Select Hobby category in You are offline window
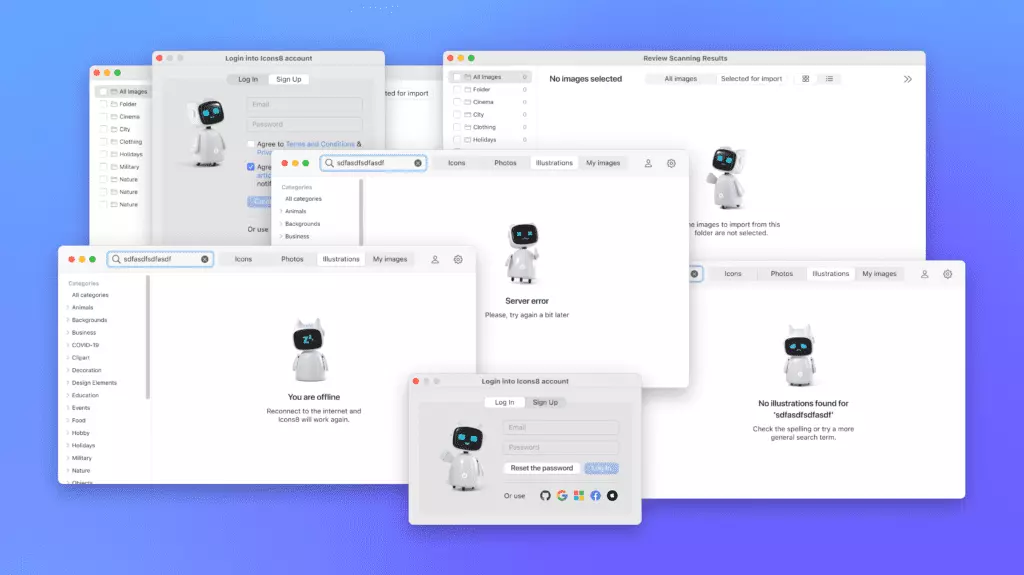This screenshot has height=575, width=1024. 80,433
